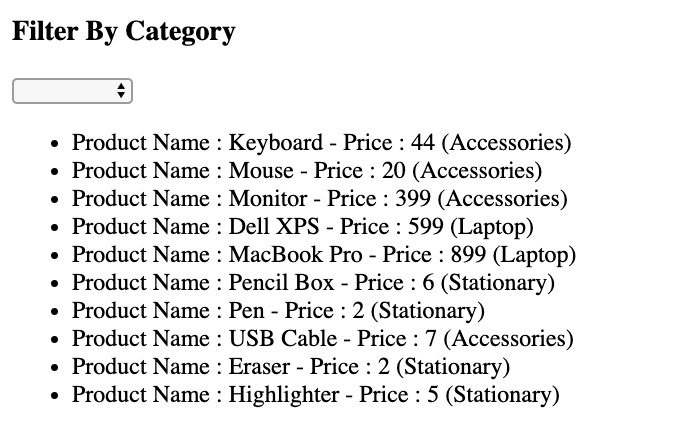Click the bullet point beside Keyboard
The image size is (678, 430).
click(55, 144)
